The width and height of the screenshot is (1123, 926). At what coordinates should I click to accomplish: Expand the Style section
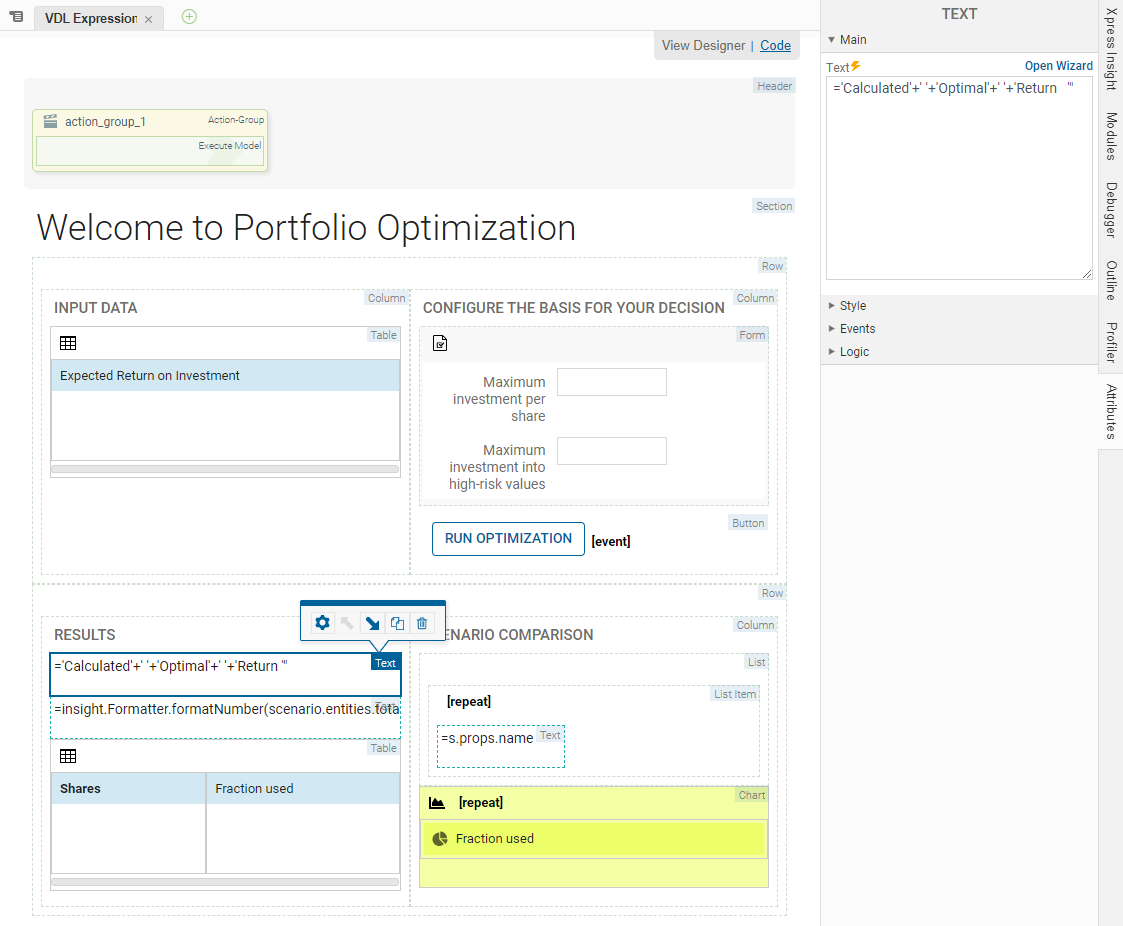831,306
